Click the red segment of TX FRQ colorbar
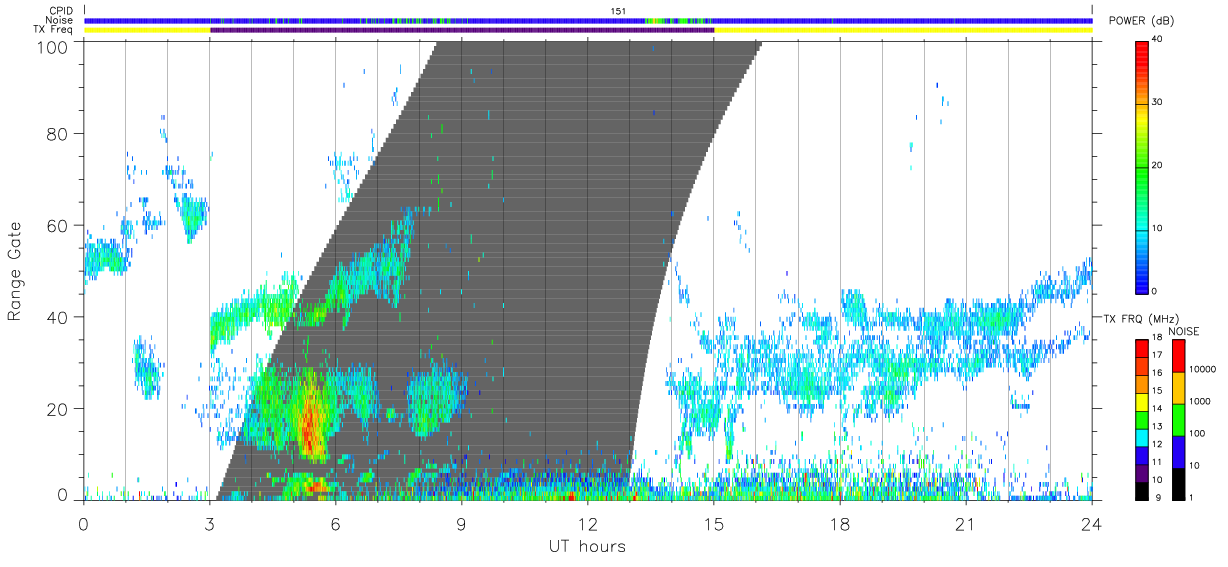1228x567 pixels. coord(1142,348)
